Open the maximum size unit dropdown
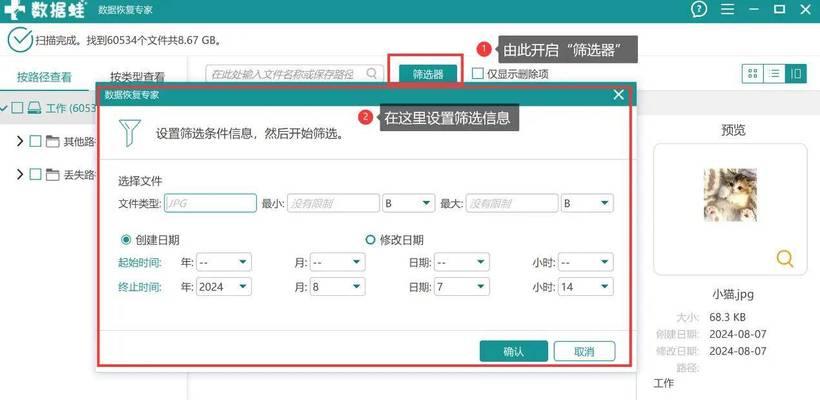The width and height of the screenshot is (820, 400). coord(587,203)
